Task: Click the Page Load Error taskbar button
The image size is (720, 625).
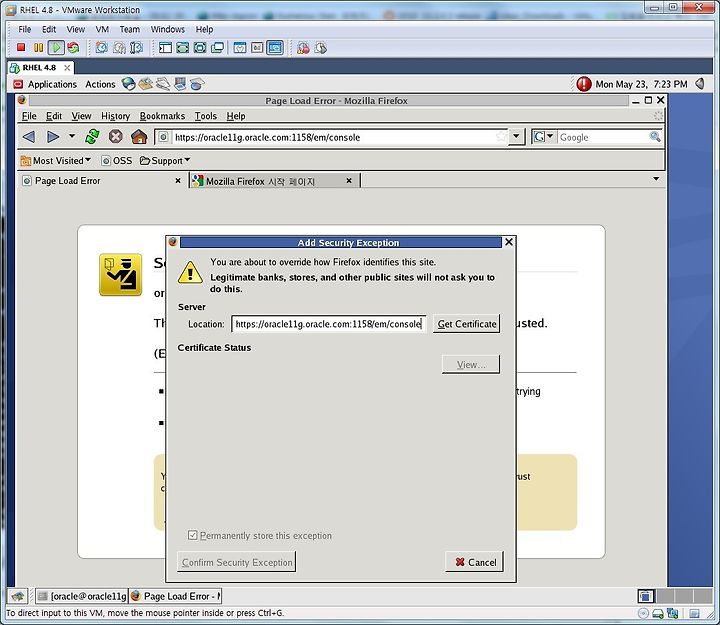Action: pos(175,596)
